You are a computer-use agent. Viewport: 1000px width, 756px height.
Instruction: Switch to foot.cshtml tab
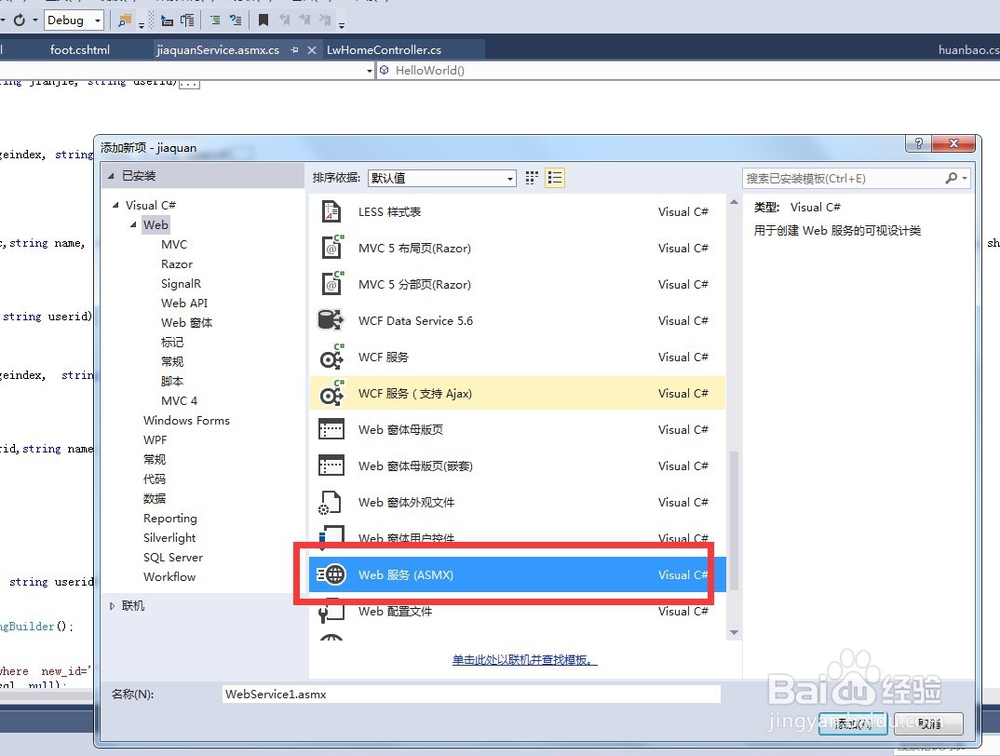pyautogui.click(x=80, y=50)
